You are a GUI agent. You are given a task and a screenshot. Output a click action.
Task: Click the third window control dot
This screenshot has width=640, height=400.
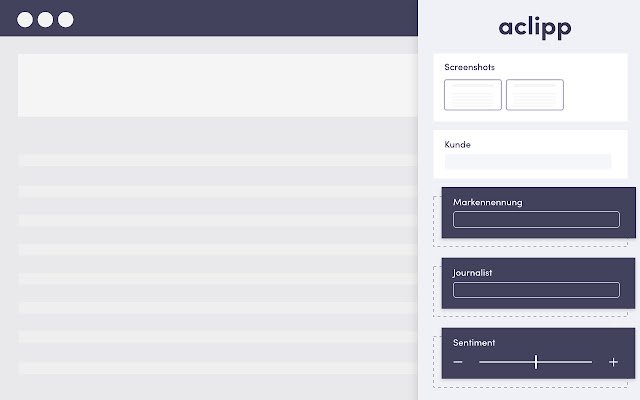[66, 20]
